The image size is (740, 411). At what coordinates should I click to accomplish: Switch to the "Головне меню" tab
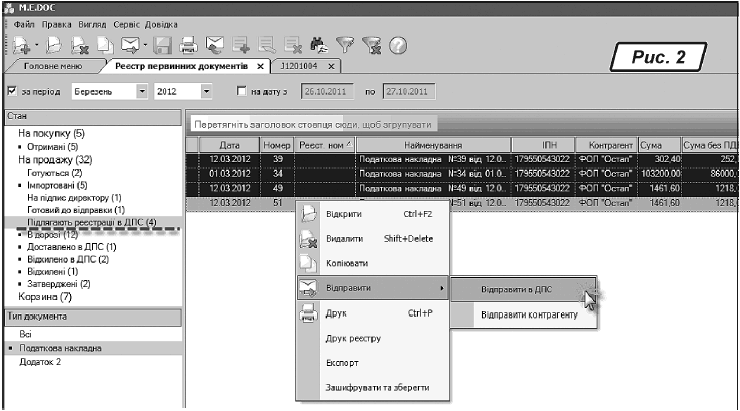[x=54, y=67]
